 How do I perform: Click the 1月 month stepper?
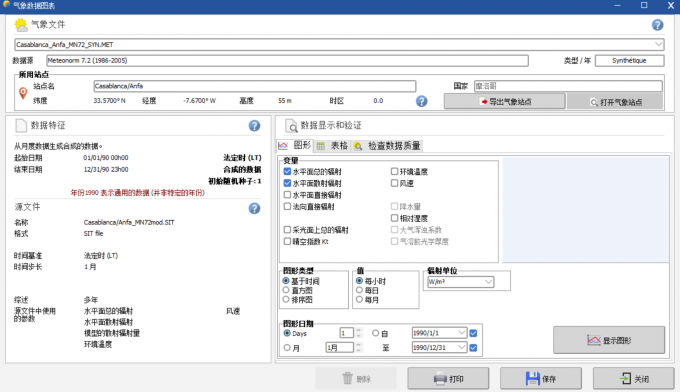pos(358,347)
